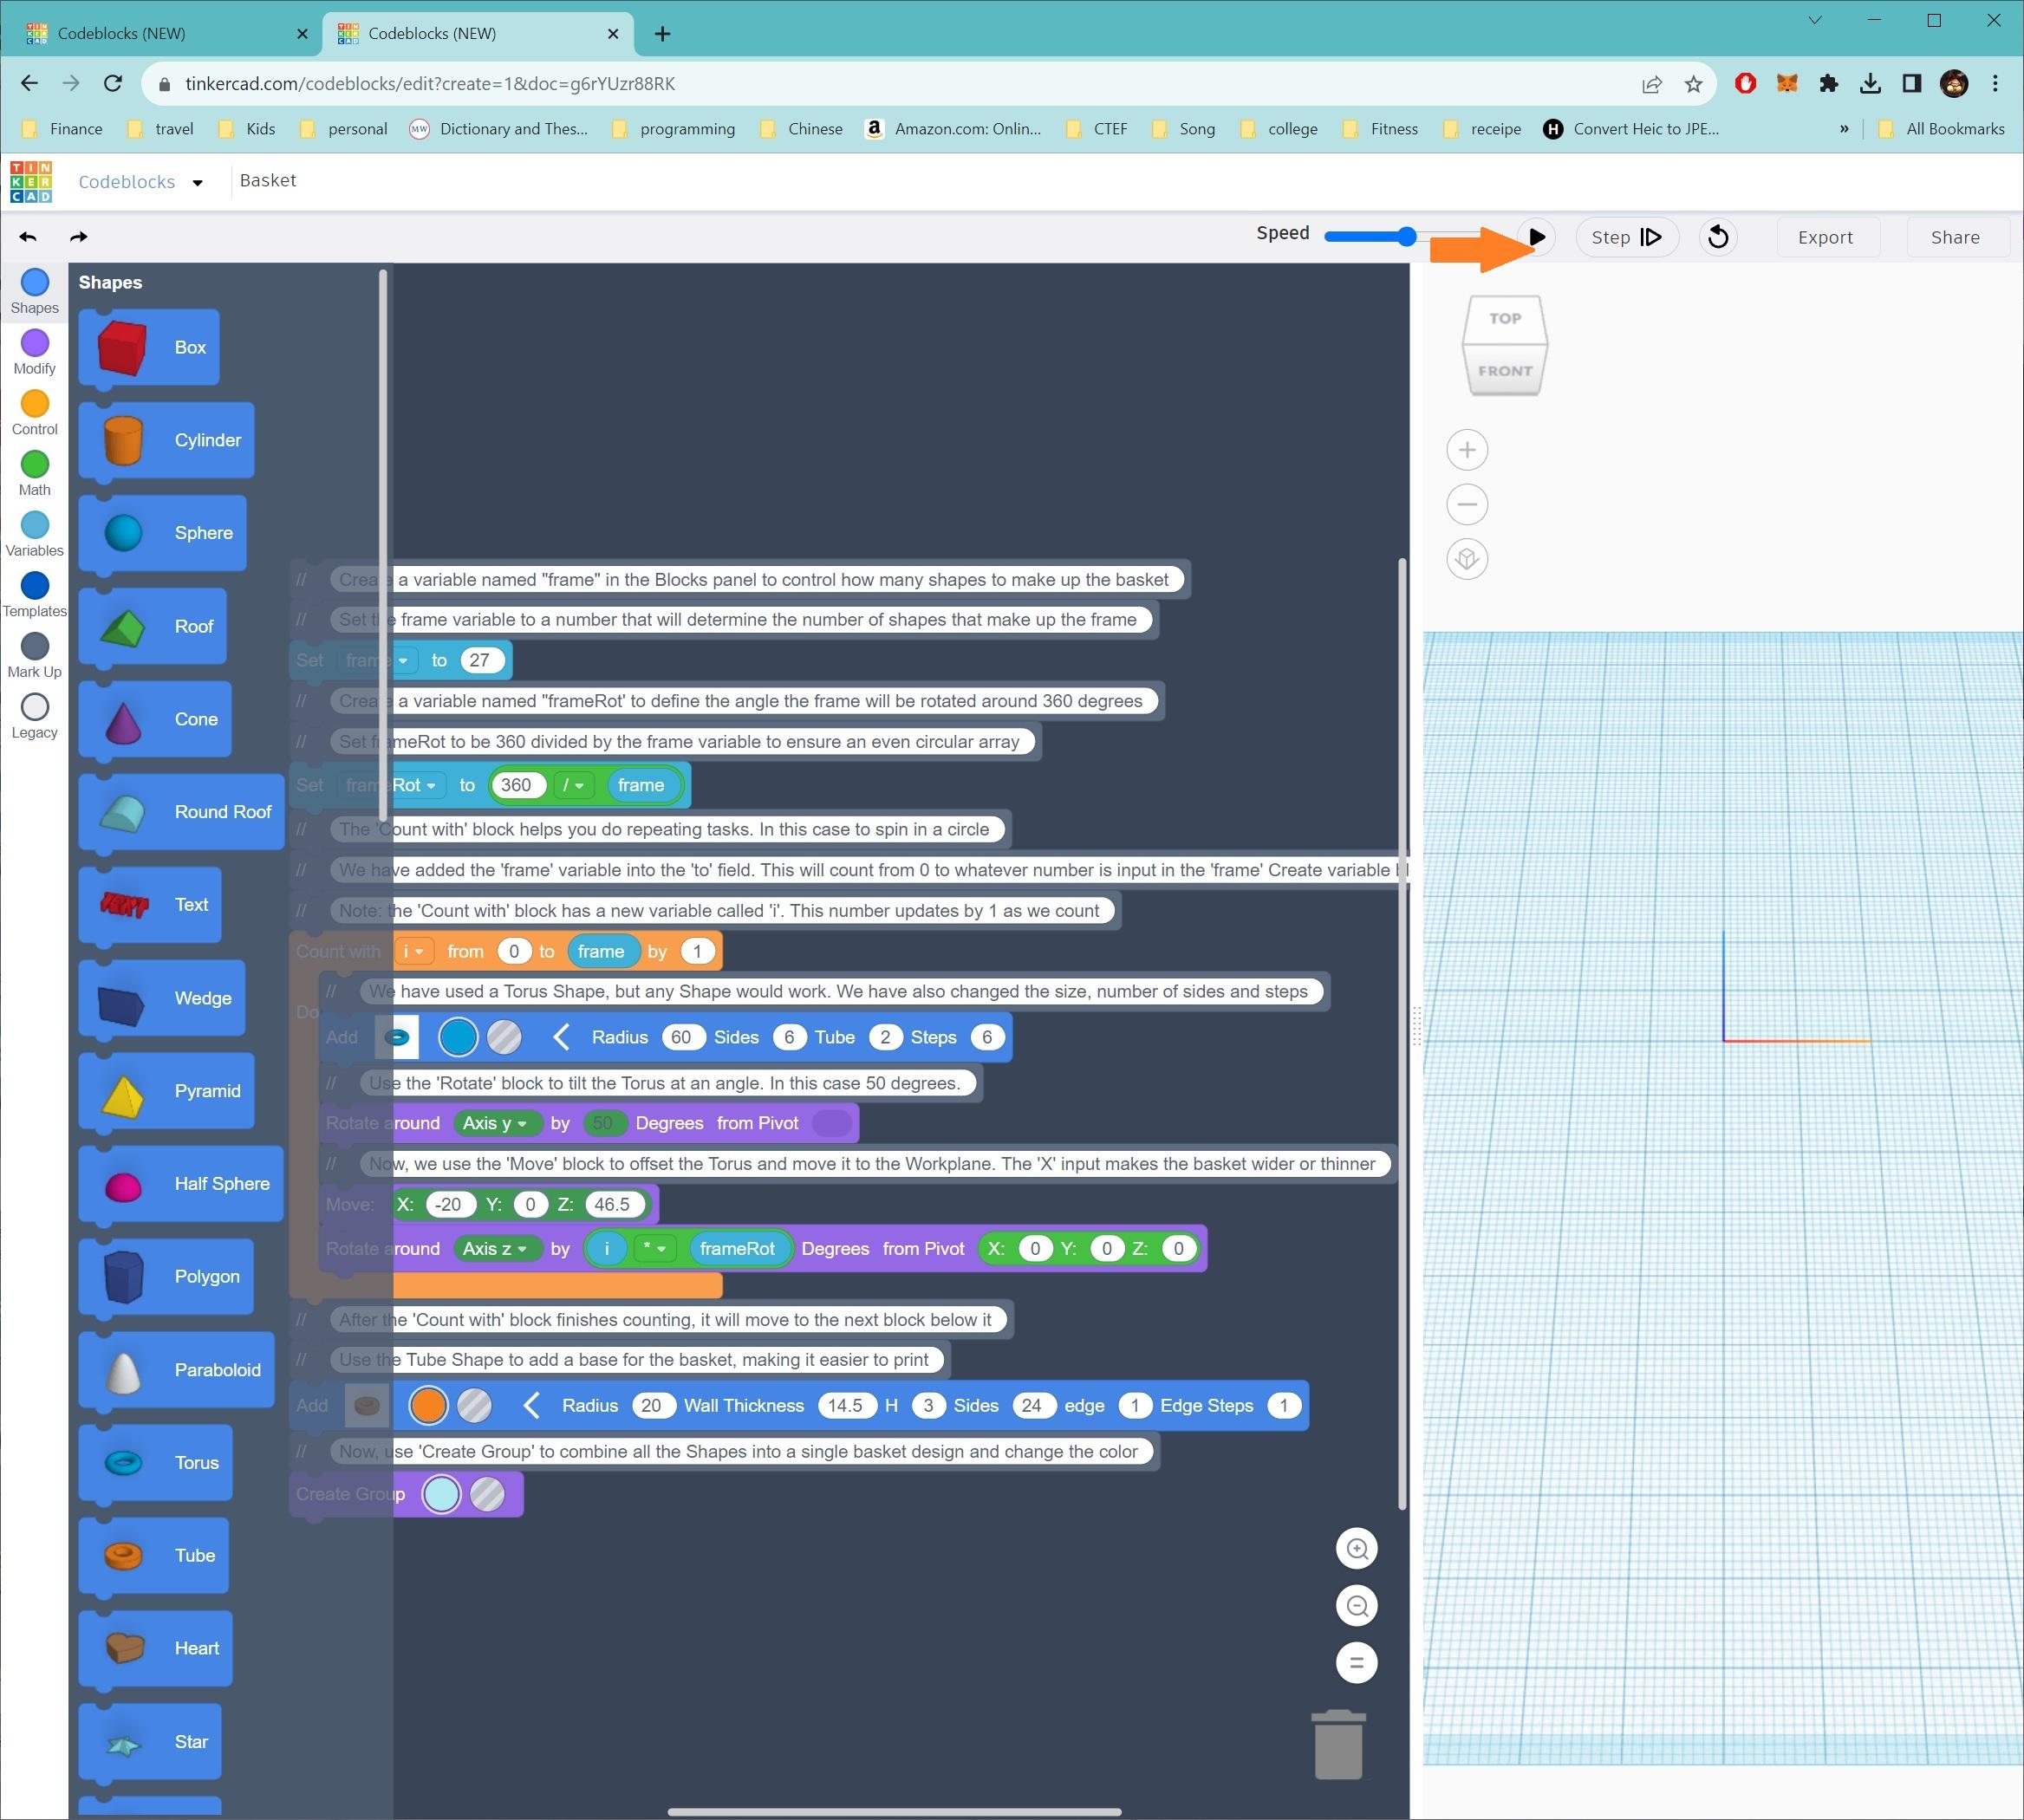This screenshot has width=2024, height=1820.
Task: Click the Basket project name field
Action: tap(268, 180)
